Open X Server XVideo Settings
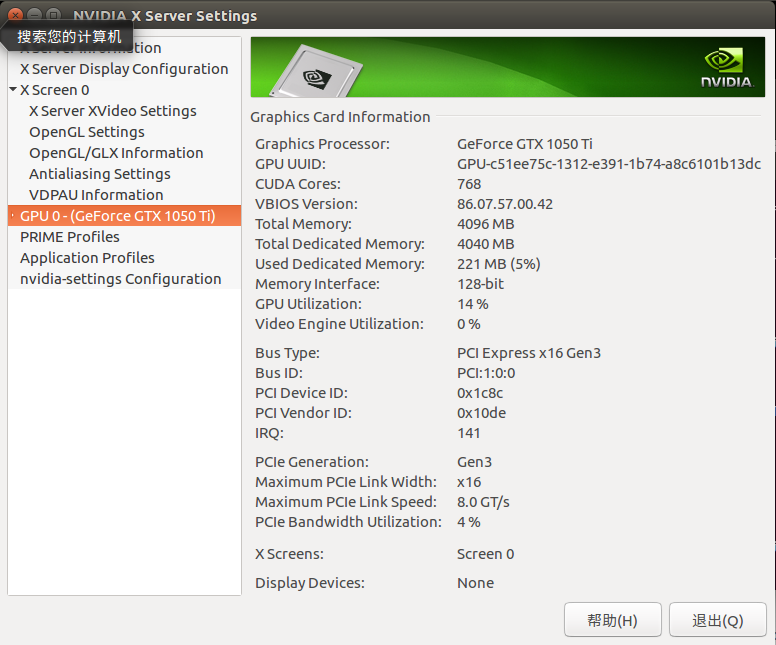Image resolution: width=776 pixels, height=645 pixels. (x=112, y=111)
